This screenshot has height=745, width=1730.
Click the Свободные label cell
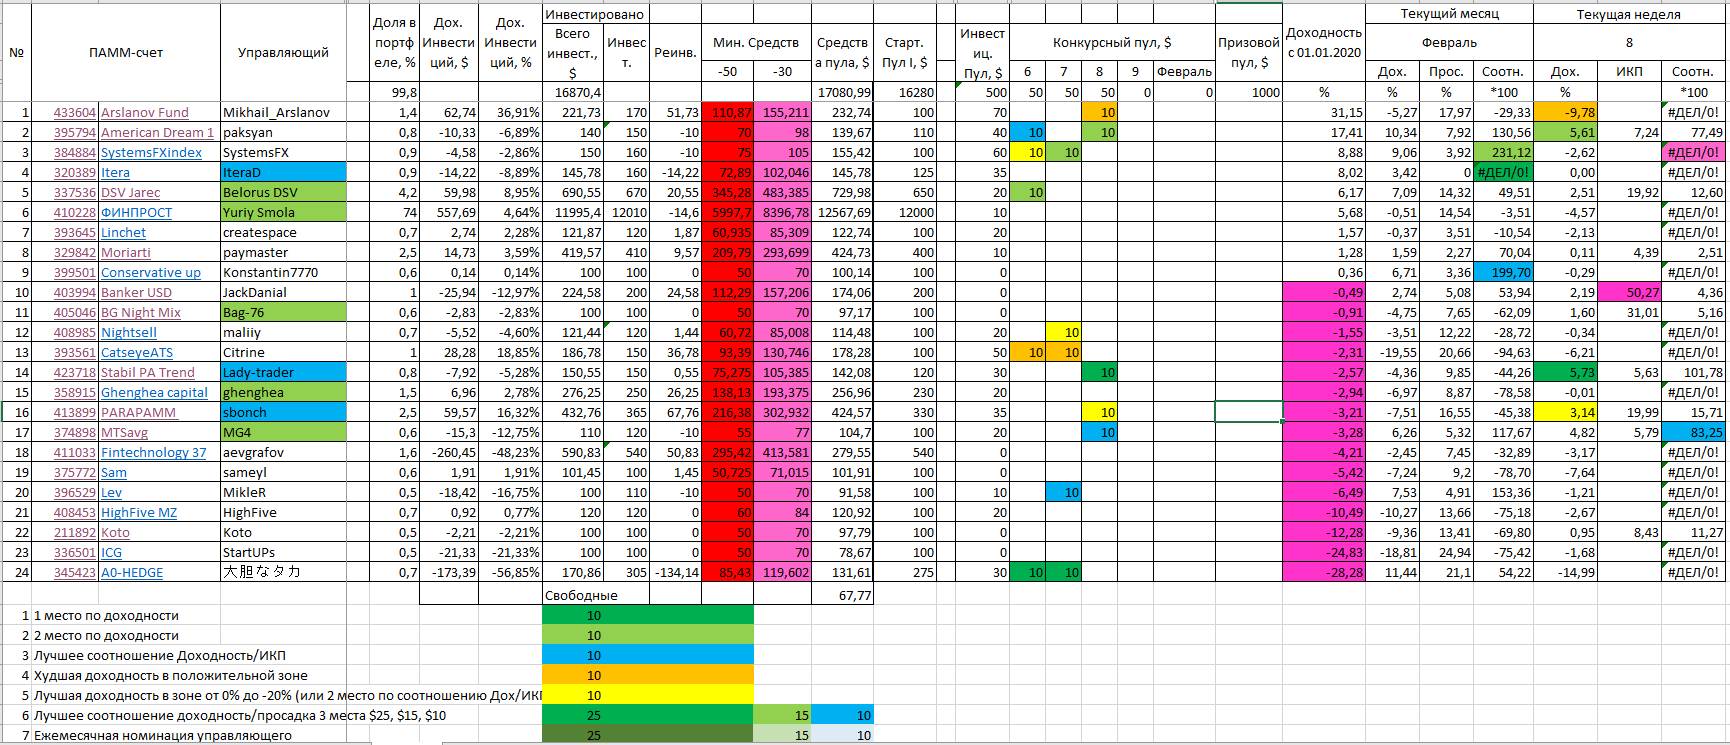pyautogui.click(x=581, y=595)
